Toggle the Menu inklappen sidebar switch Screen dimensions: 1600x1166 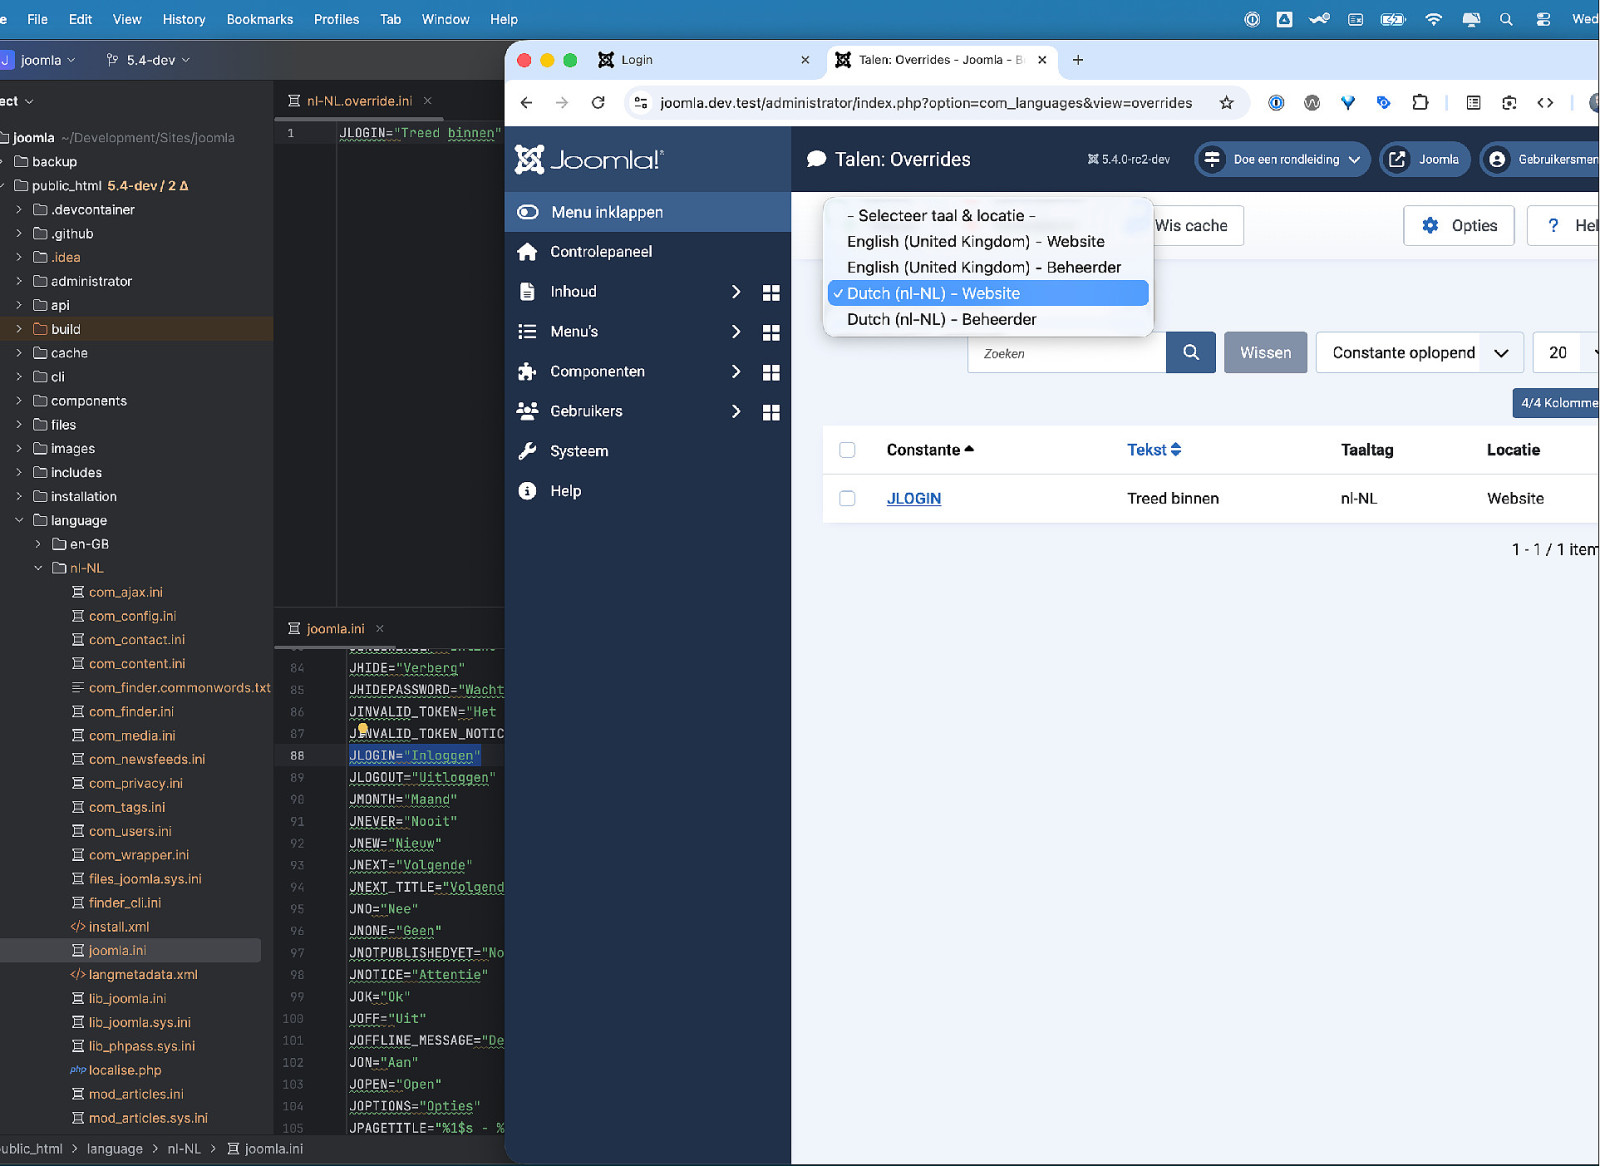[528, 212]
